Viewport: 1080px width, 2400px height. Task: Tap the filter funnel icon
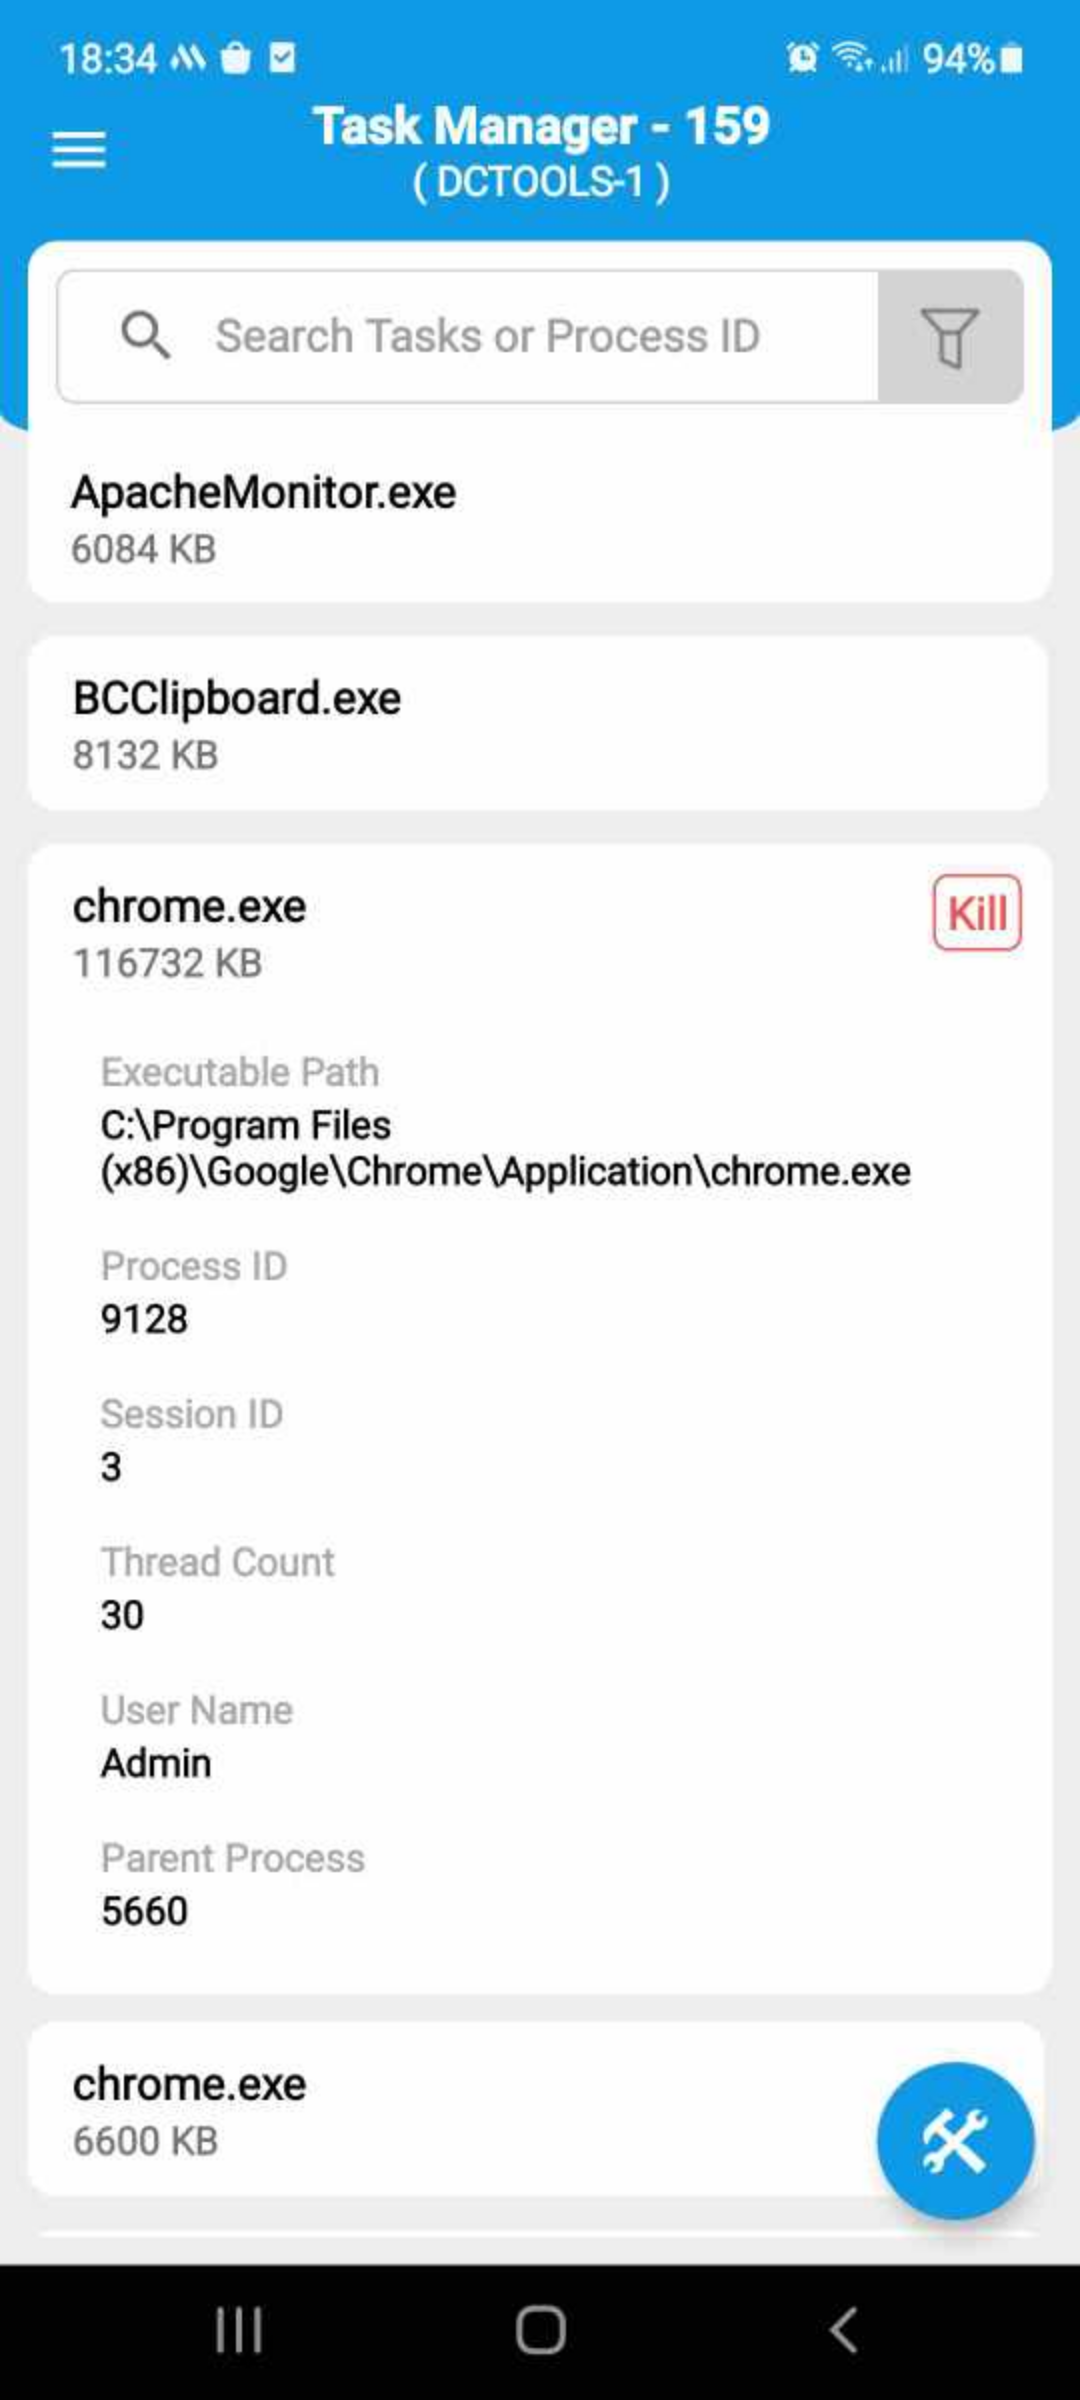pyautogui.click(x=950, y=336)
